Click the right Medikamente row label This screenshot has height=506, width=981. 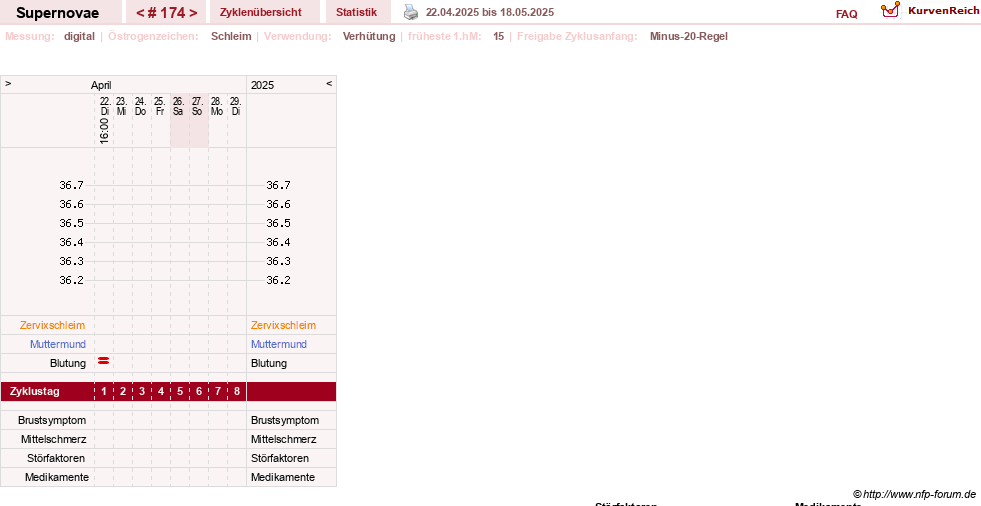click(283, 477)
